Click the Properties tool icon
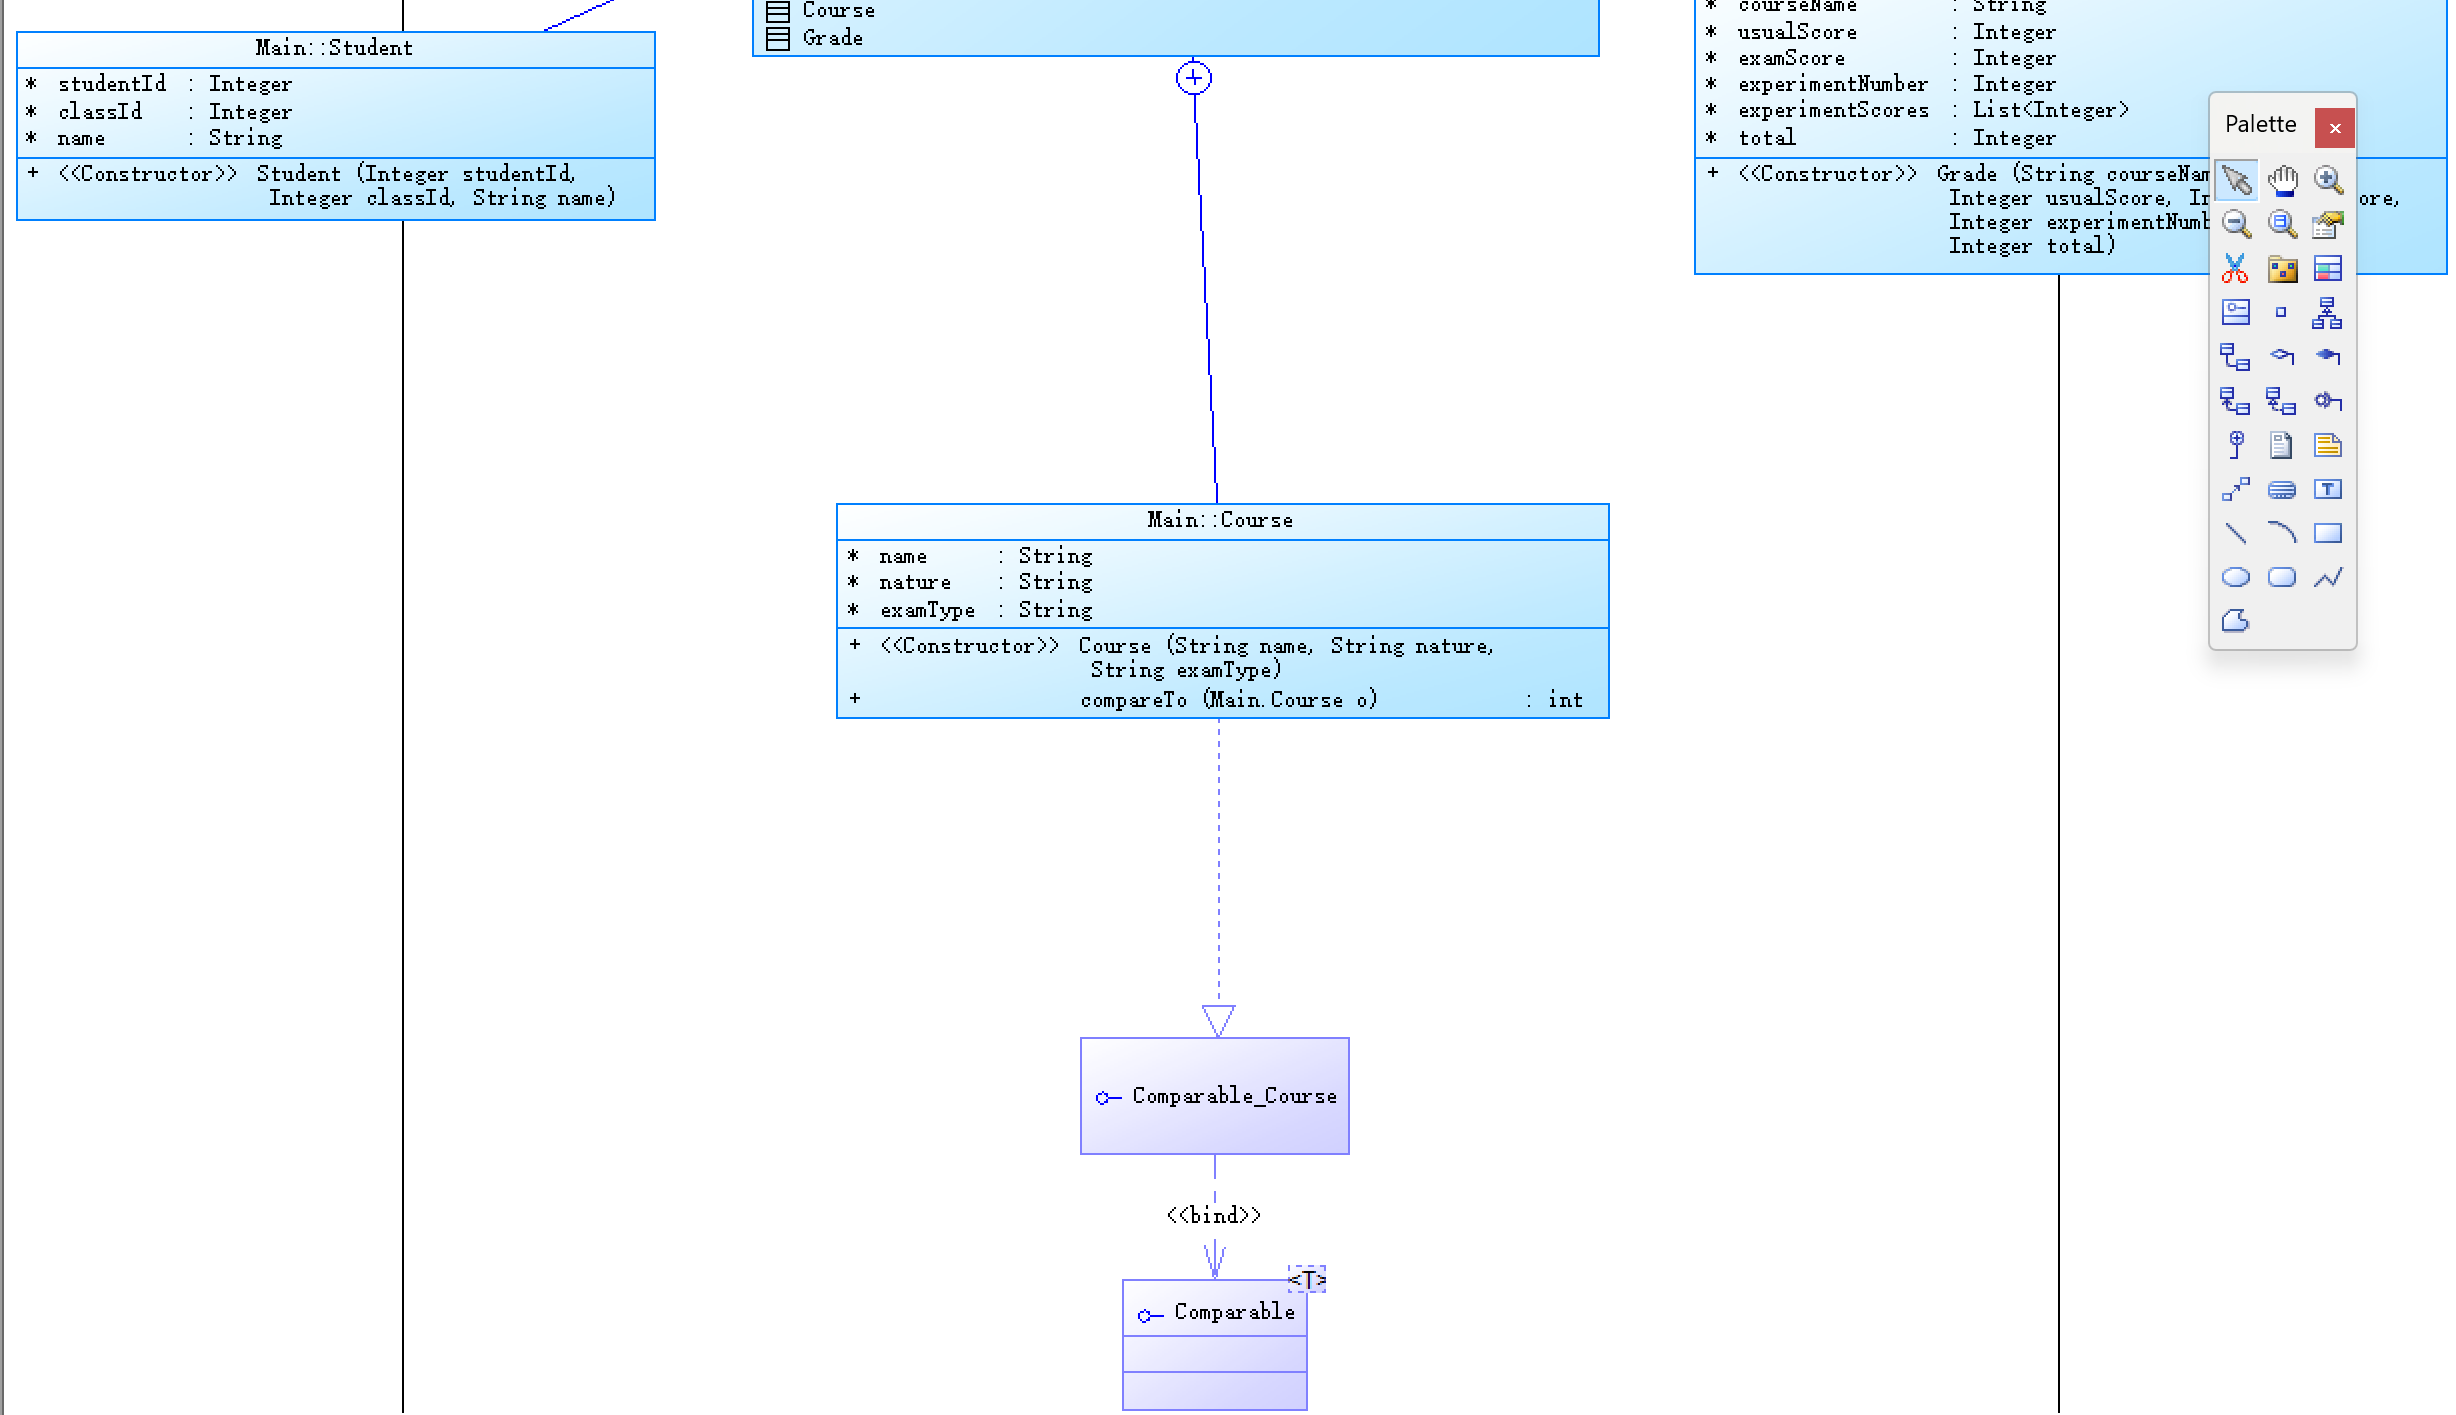Viewport: 2456px width, 1415px height. (x=2328, y=224)
